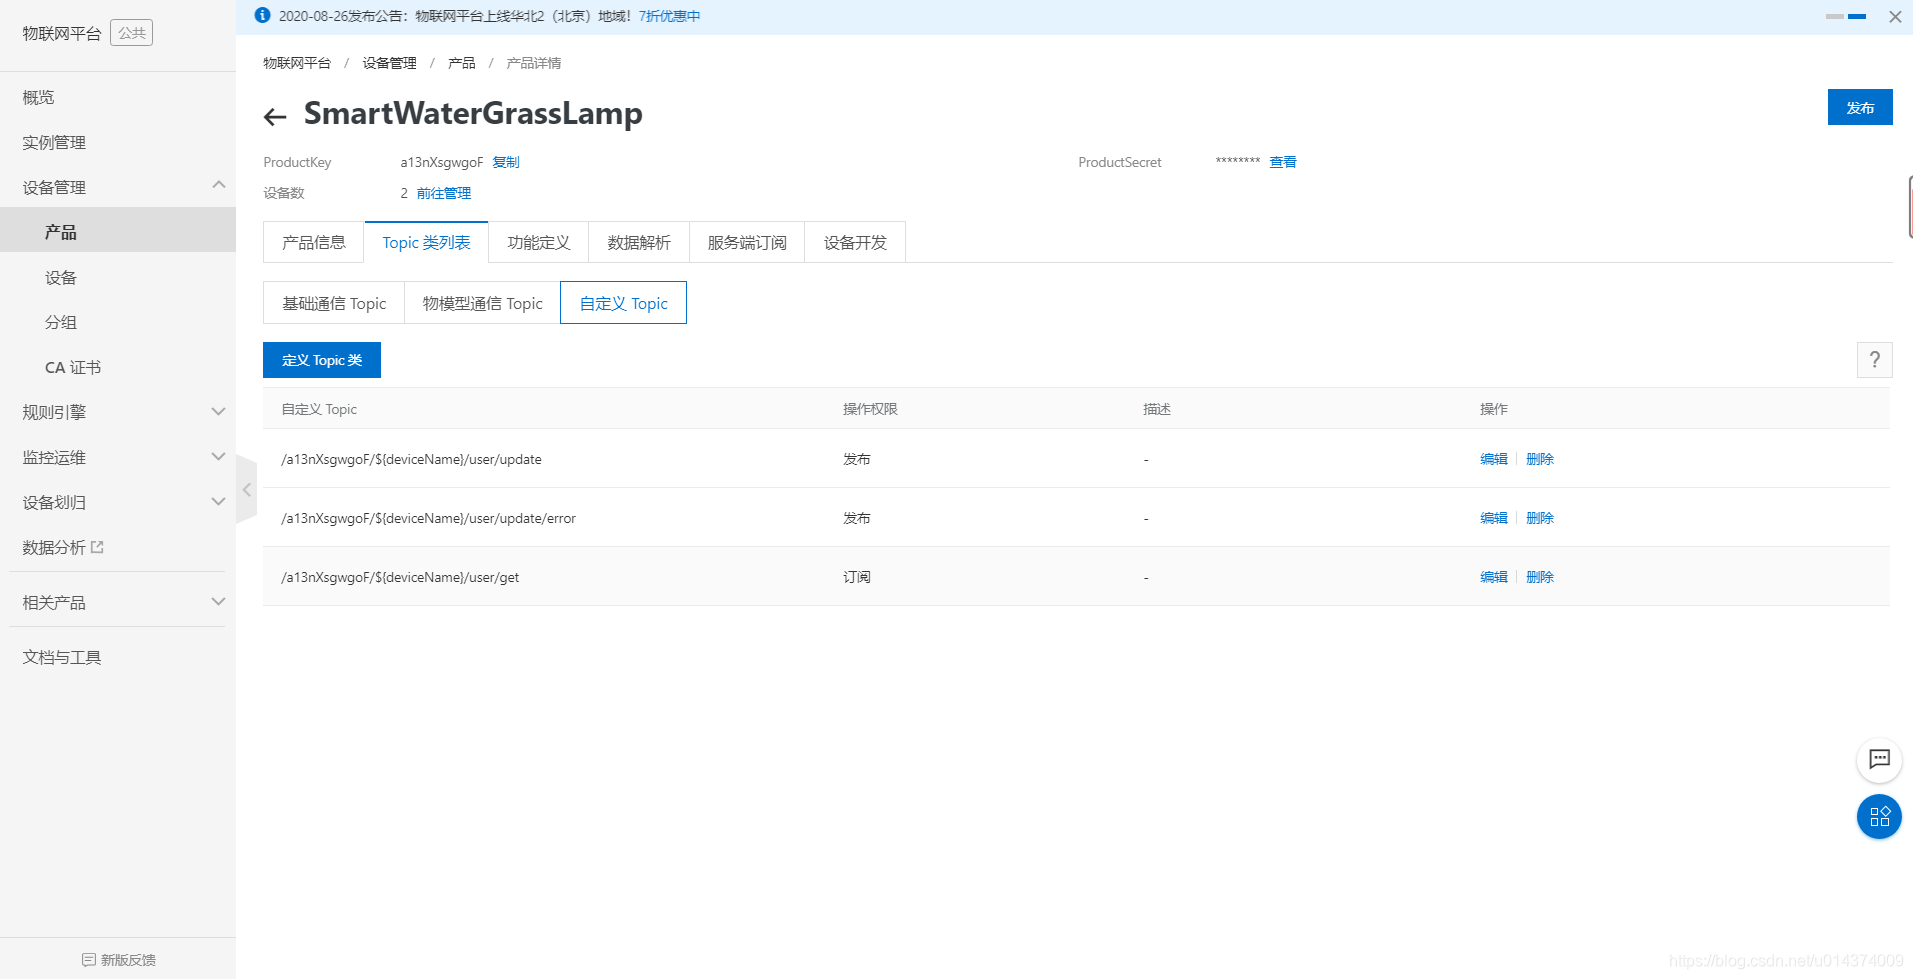Select the 物模型通信 Topic sub-tab
The height and width of the screenshot is (979, 1913).
(x=483, y=303)
